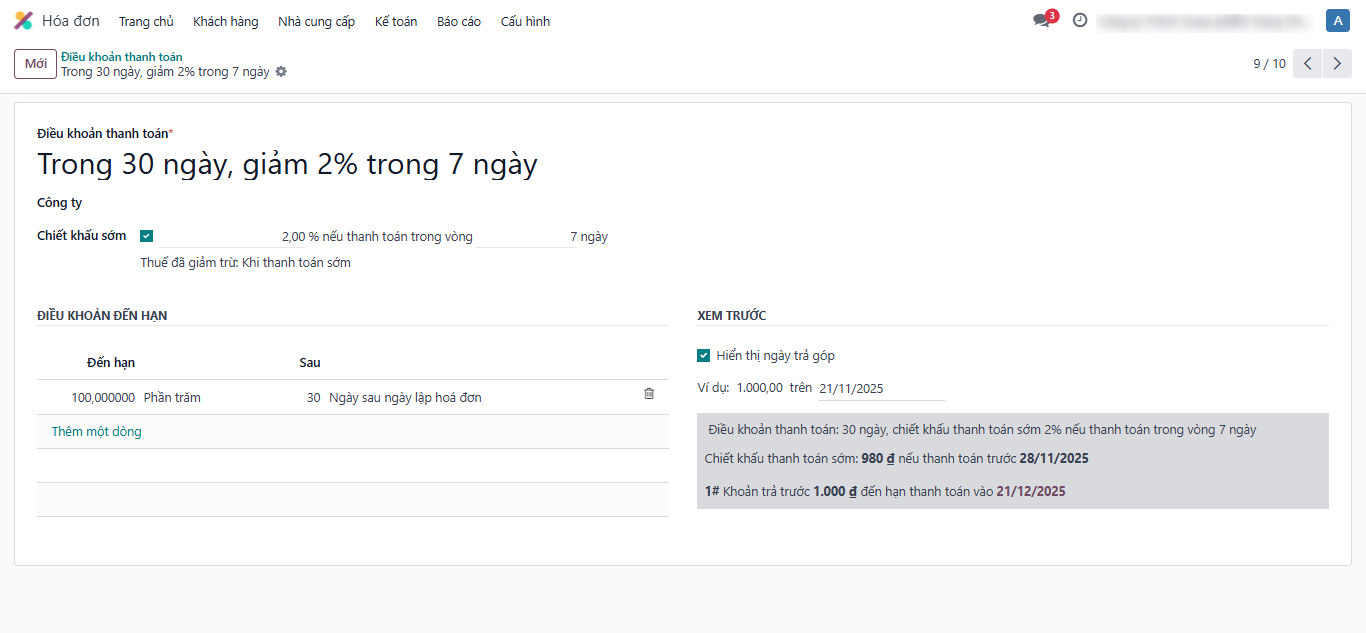The image size is (1366, 633).
Task: Click Thêm một dòng link
Action: click(96, 432)
